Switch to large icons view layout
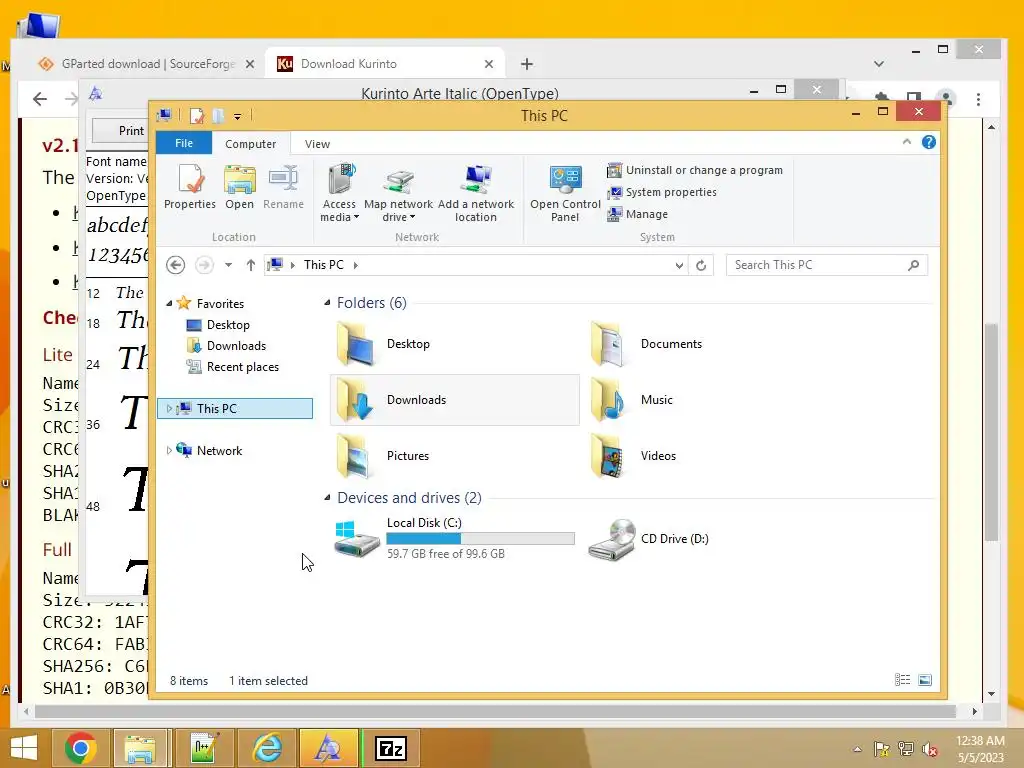The height and width of the screenshot is (768, 1024). pyautogui.click(x=925, y=680)
